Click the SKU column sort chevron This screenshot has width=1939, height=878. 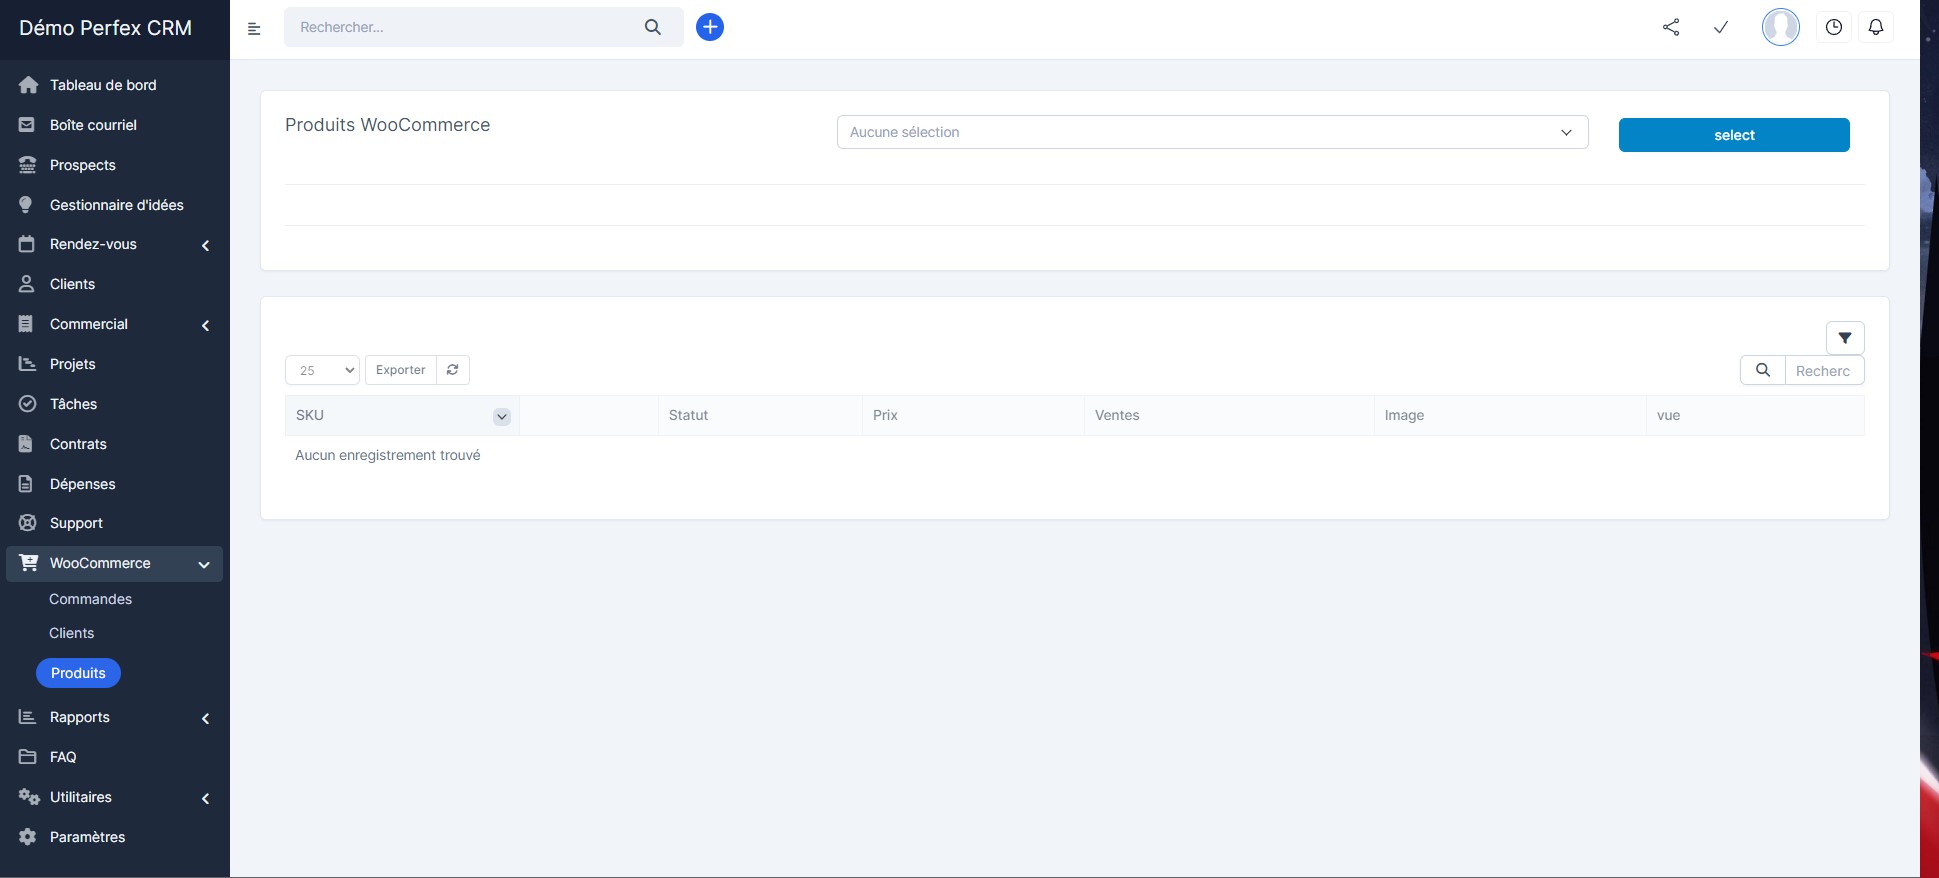502,417
